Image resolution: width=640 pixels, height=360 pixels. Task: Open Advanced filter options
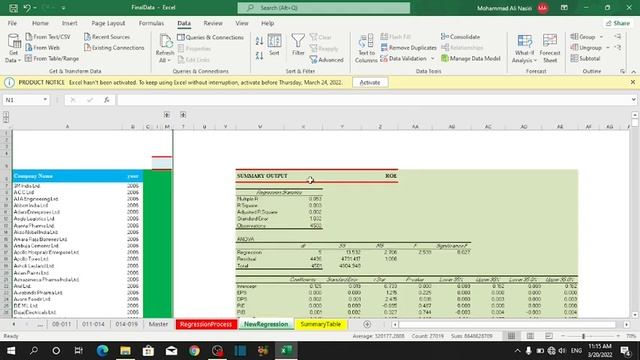[327, 60]
